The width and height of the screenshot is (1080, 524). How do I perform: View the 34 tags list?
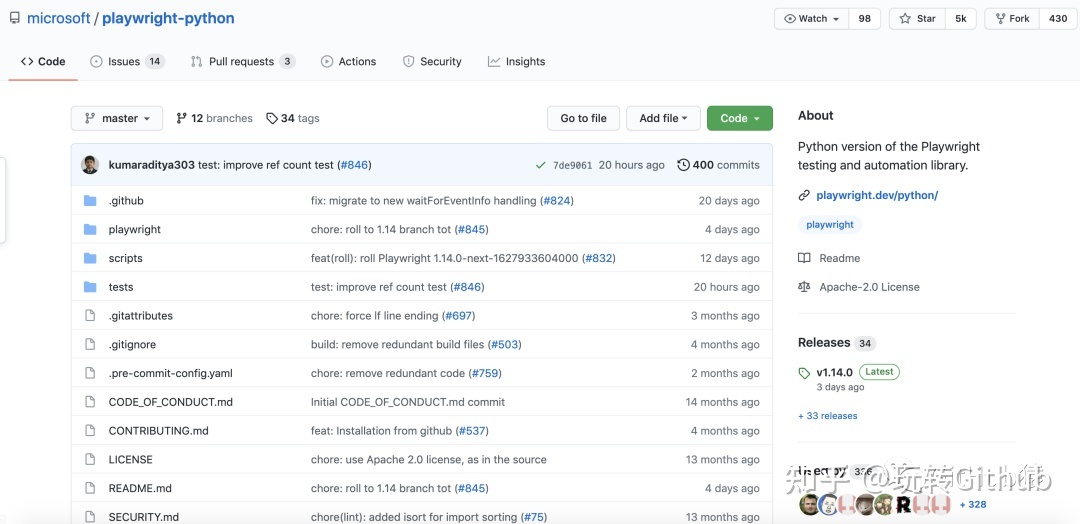(x=293, y=118)
